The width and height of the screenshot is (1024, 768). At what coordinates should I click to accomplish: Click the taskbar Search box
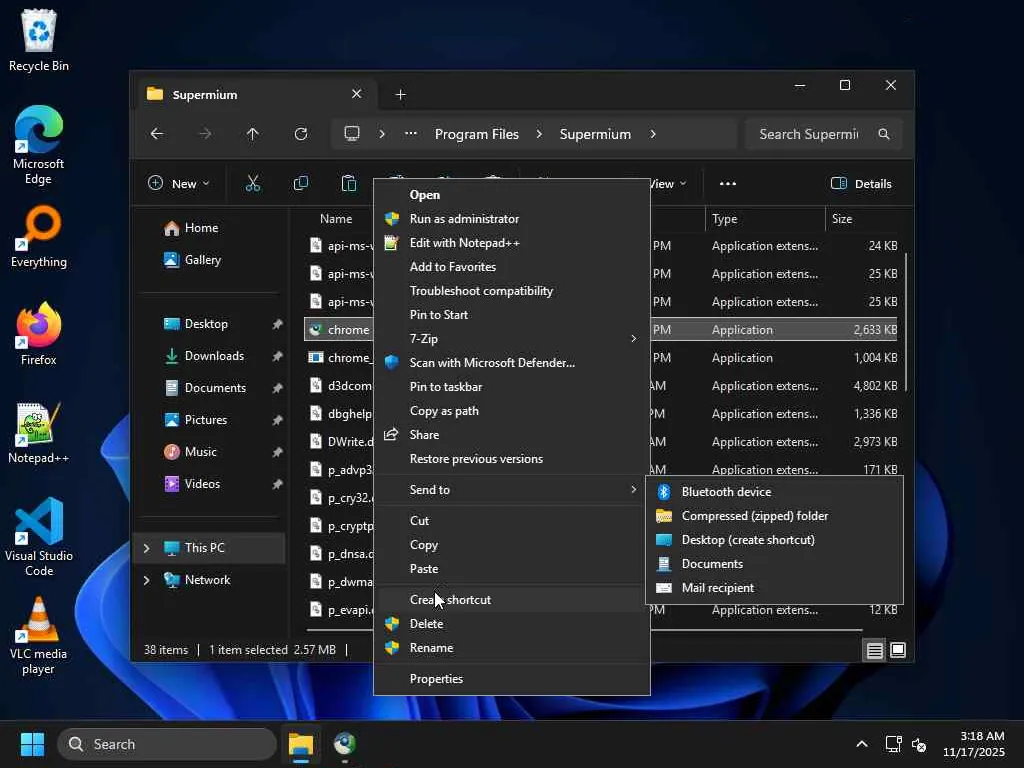coord(167,744)
